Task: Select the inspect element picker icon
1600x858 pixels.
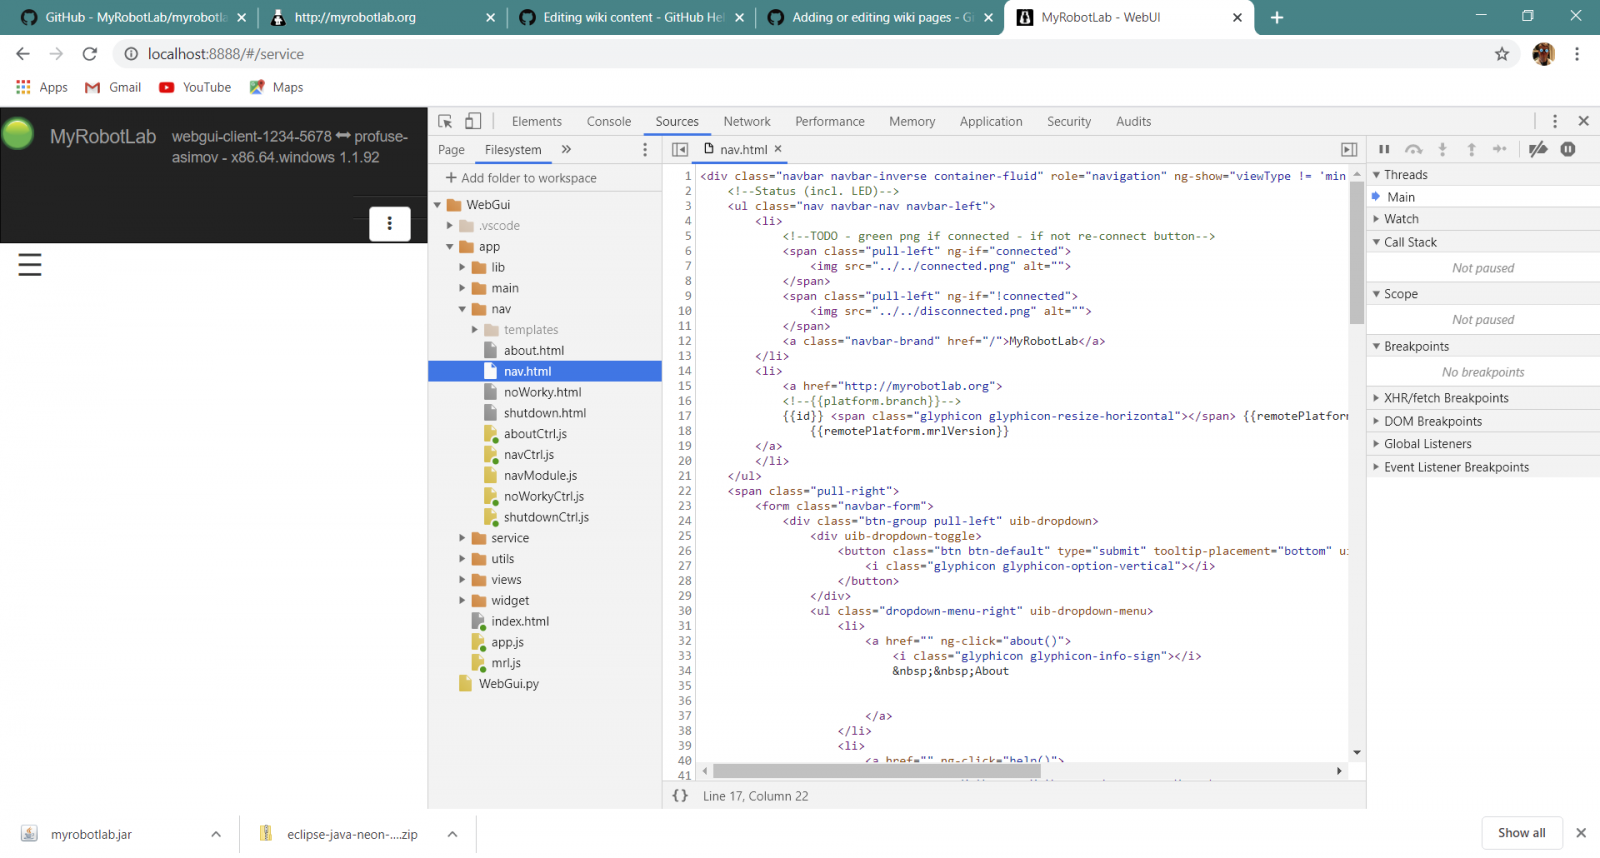Action: pyautogui.click(x=446, y=121)
